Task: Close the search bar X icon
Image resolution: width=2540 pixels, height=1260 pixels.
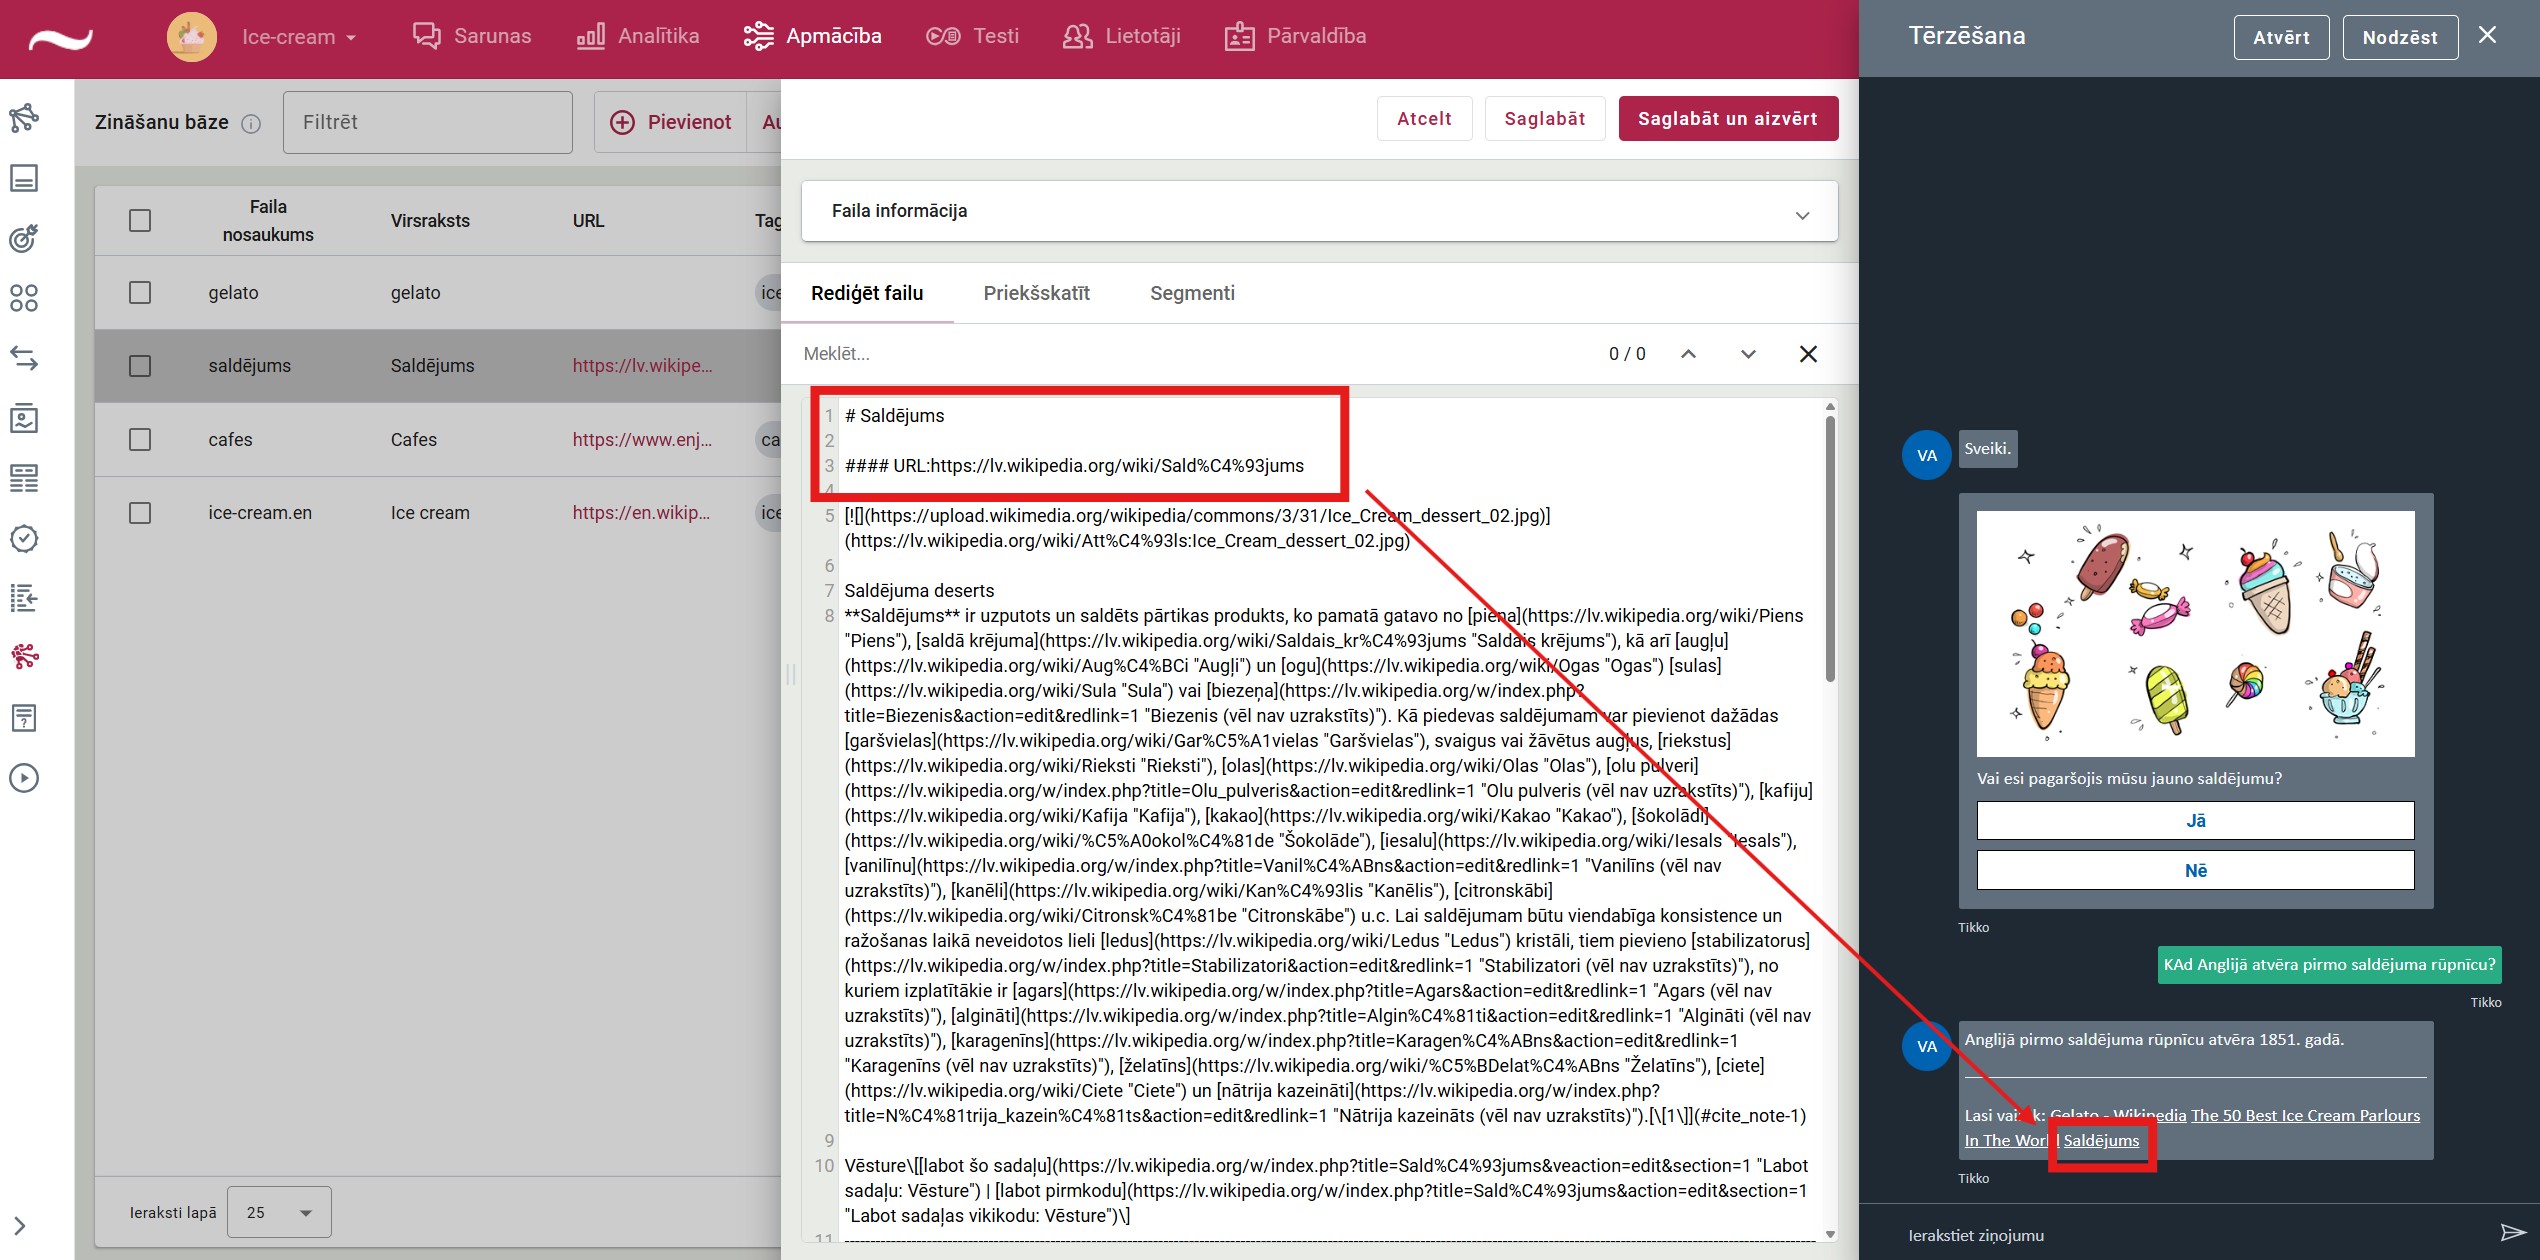Action: pos(1808,354)
